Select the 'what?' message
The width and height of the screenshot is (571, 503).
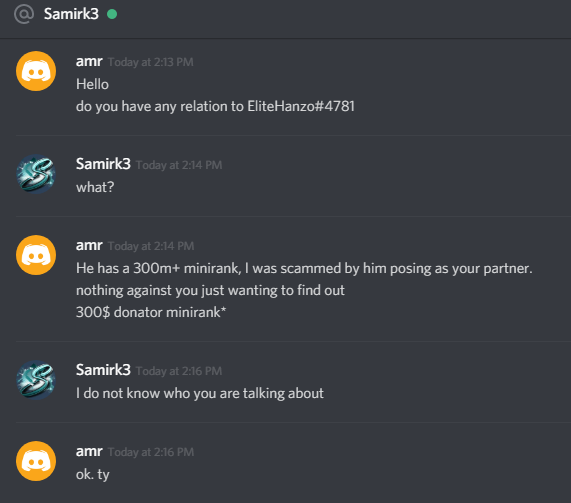(95, 187)
